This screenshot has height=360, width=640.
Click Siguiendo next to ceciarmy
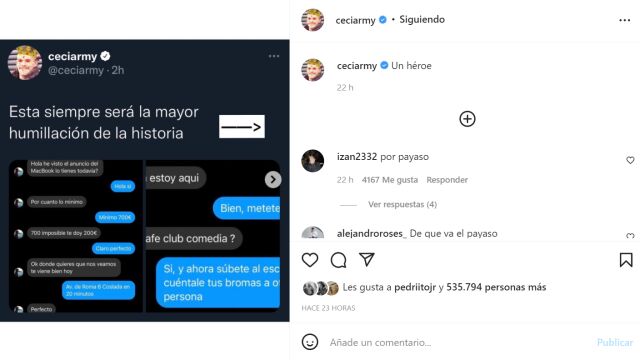[422, 19]
